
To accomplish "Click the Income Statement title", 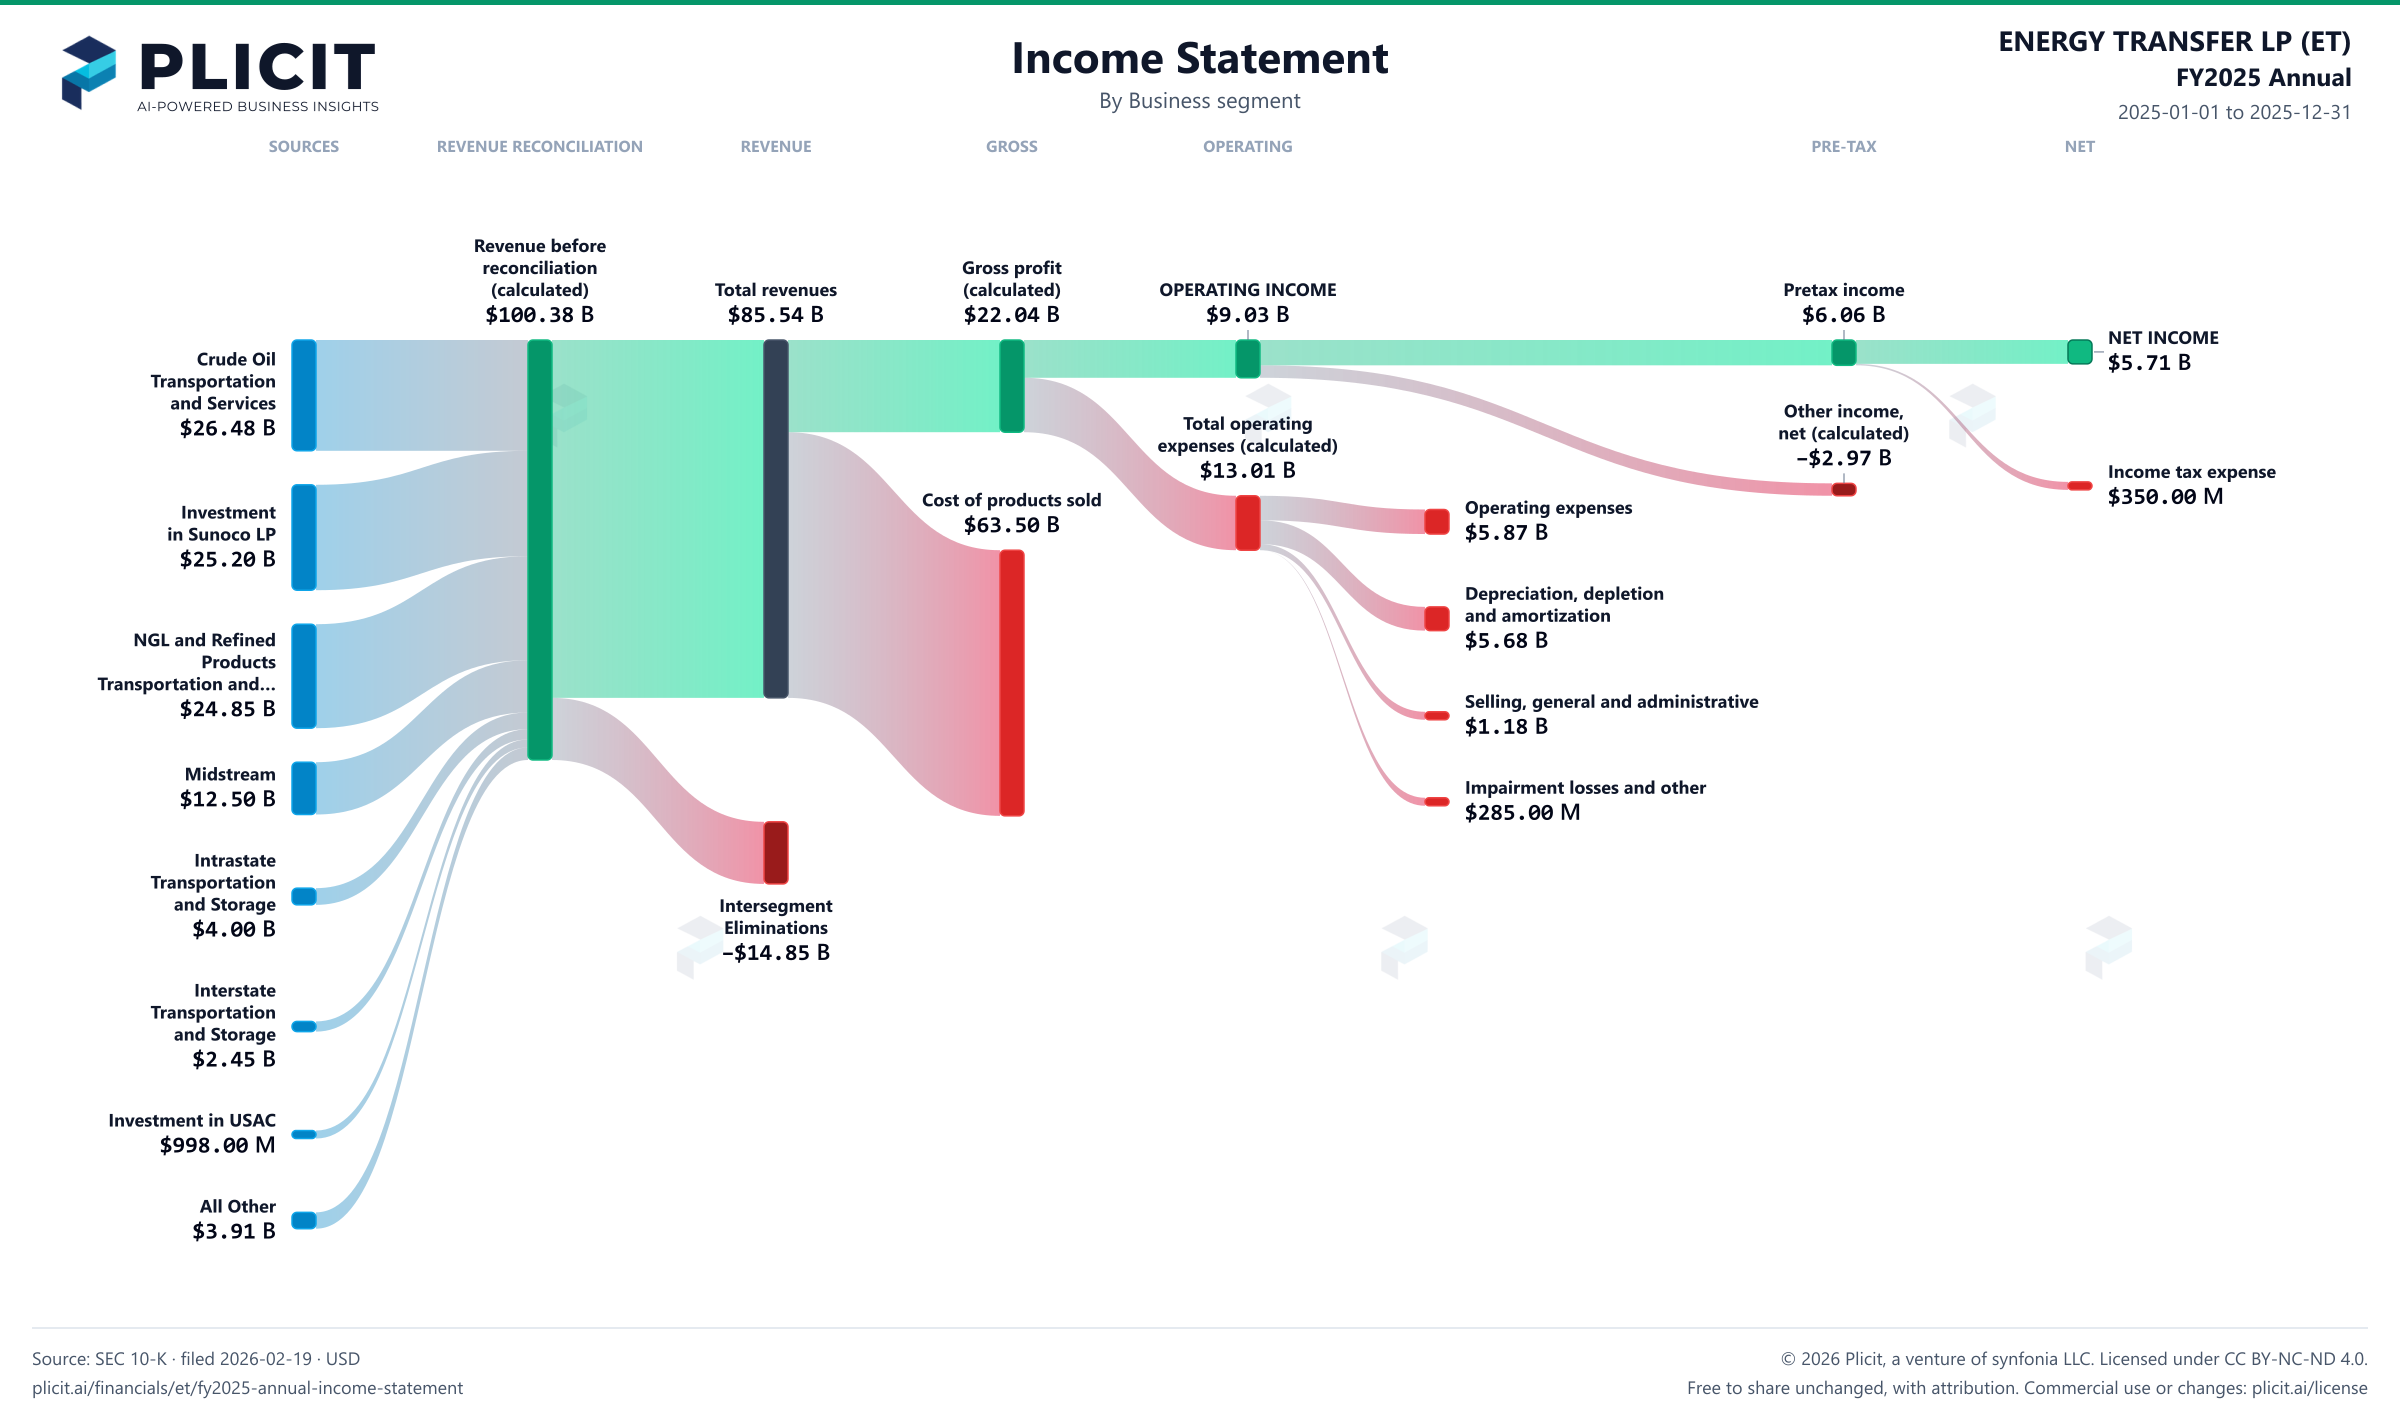I will point(1200,58).
